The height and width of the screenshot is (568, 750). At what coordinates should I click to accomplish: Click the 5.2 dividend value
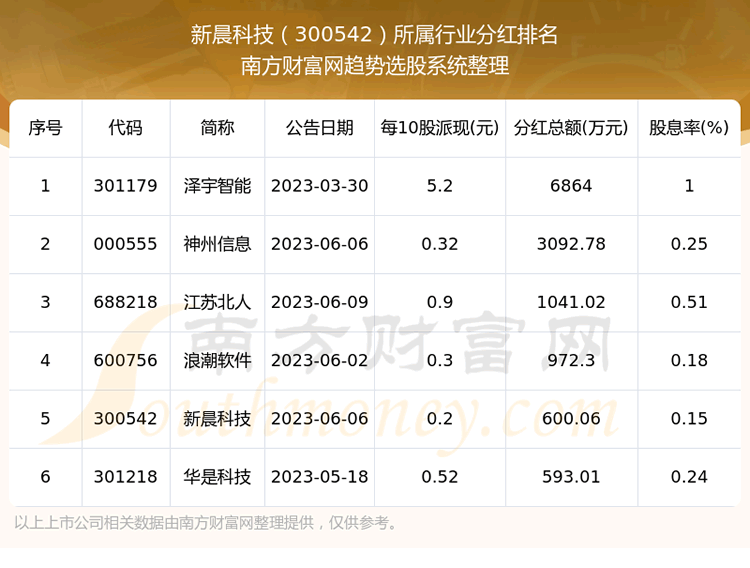tap(440, 186)
